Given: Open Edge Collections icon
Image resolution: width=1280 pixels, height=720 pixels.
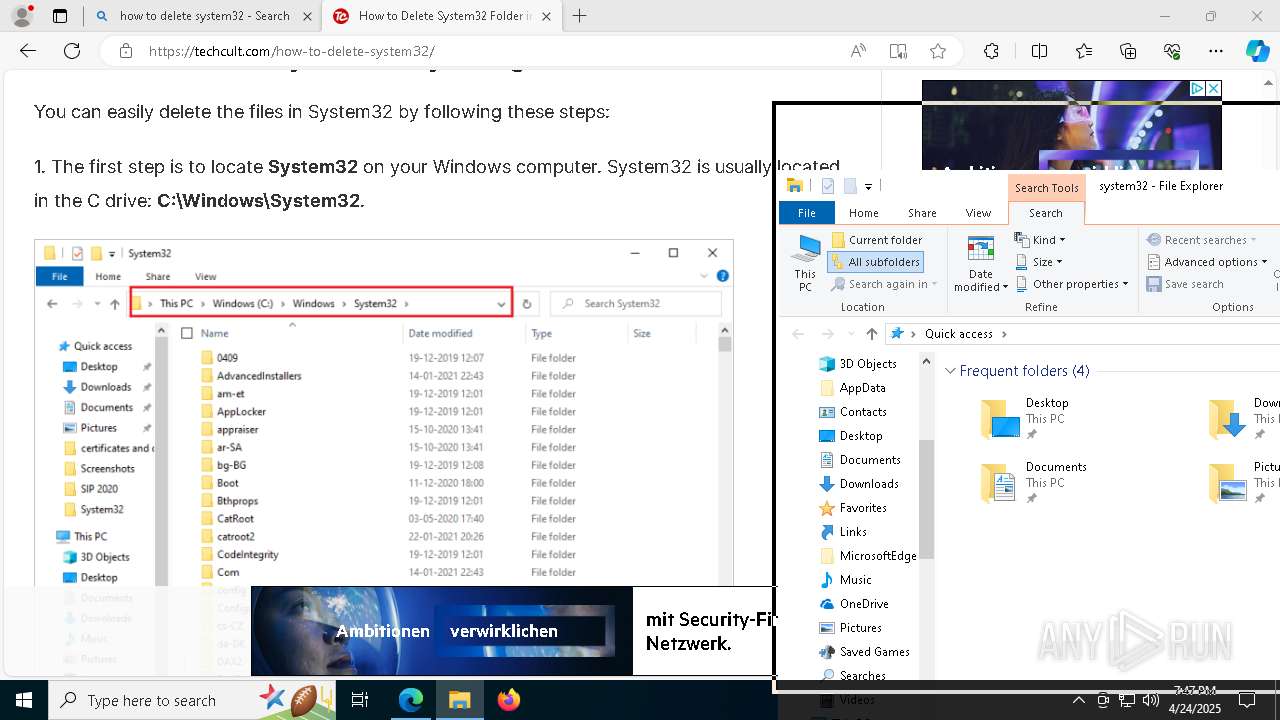Looking at the screenshot, I should click(x=1128, y=51).
